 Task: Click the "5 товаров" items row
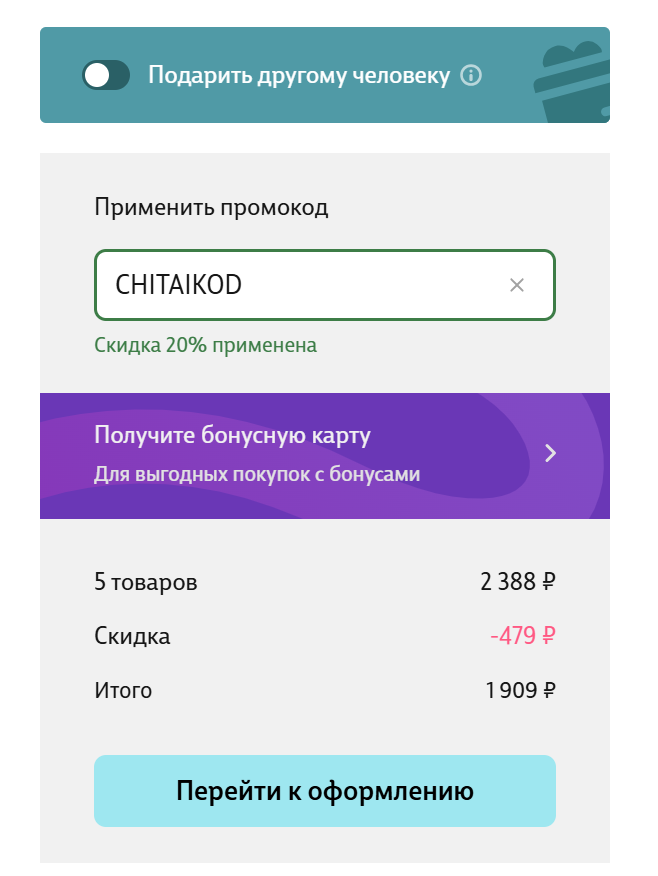[145, 581]
